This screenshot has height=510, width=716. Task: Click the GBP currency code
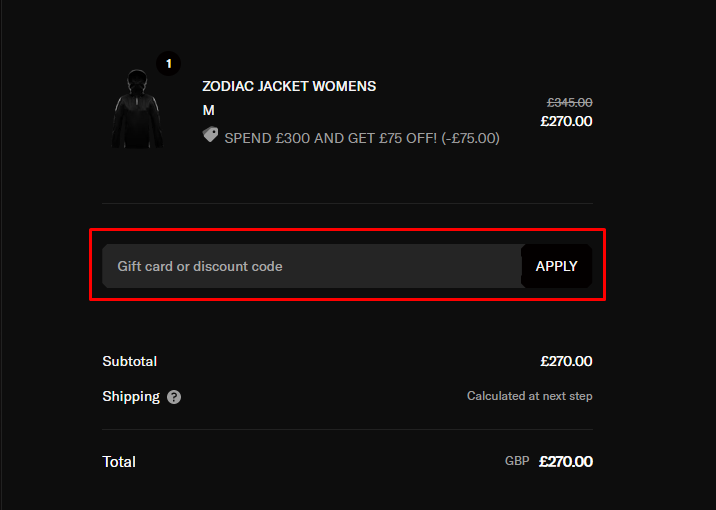(x=517, y=462)
